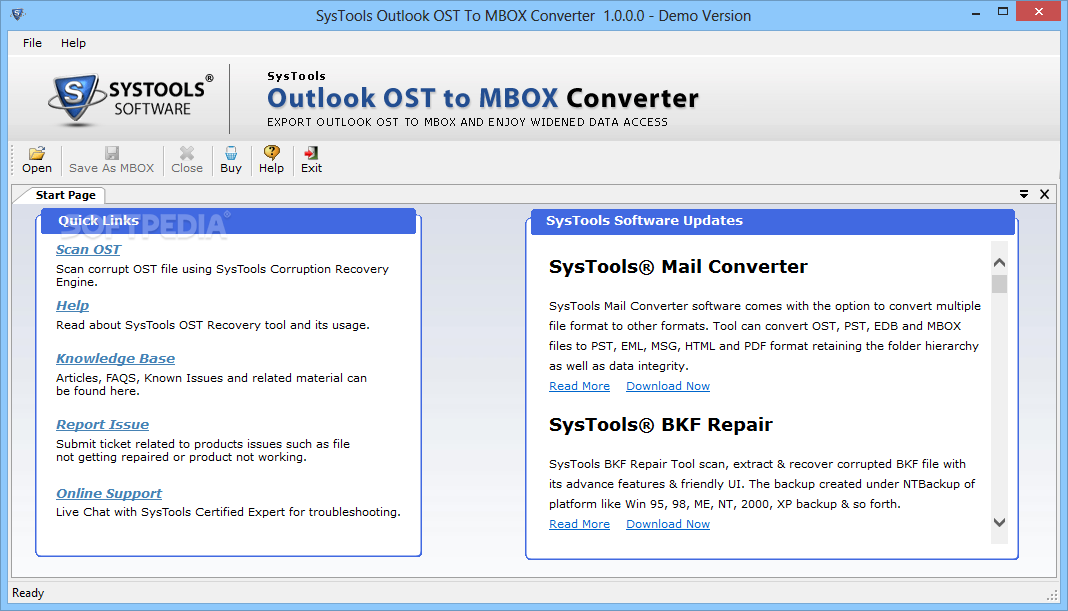This screenshot has height=611, width=1068.
Task: Select the Start Page tab
Action: [x=65, y=195]
